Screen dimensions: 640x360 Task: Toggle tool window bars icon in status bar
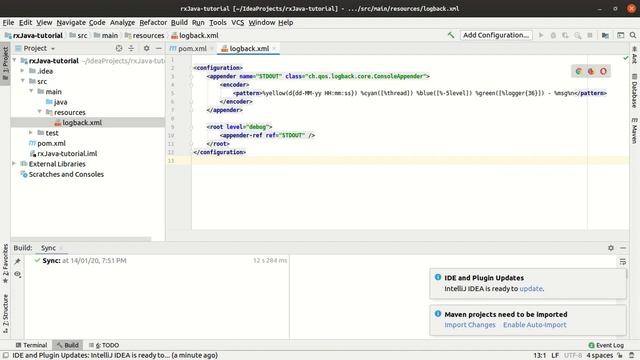click(x=6, y=355)
